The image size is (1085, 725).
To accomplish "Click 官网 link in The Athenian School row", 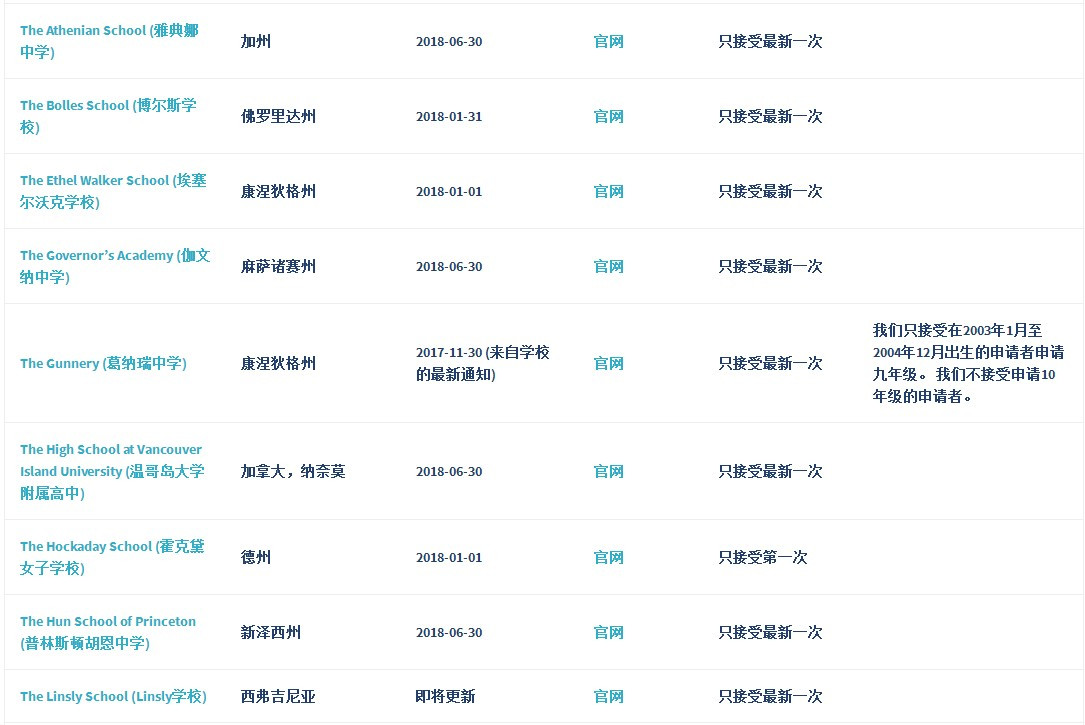I will [x=608, y=42].
